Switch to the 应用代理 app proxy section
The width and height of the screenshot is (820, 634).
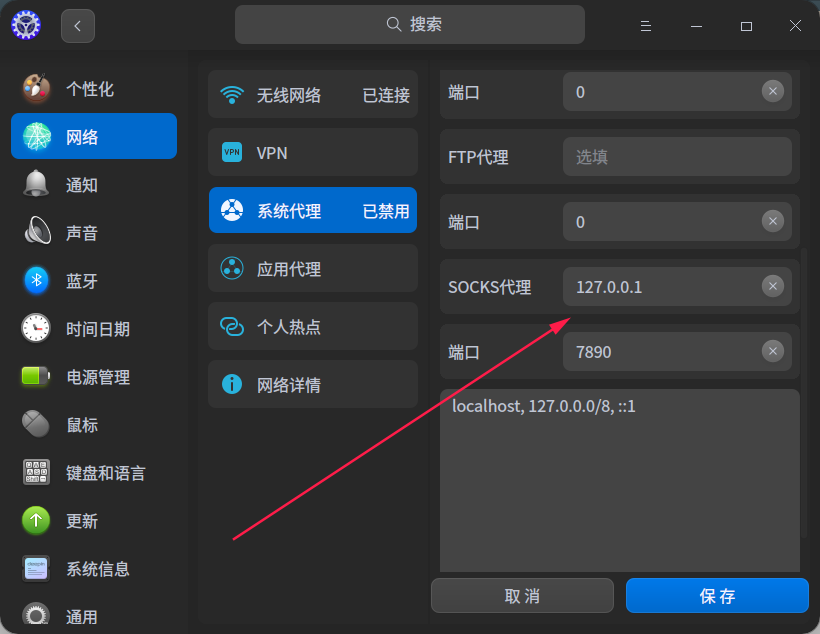(312, 268)
